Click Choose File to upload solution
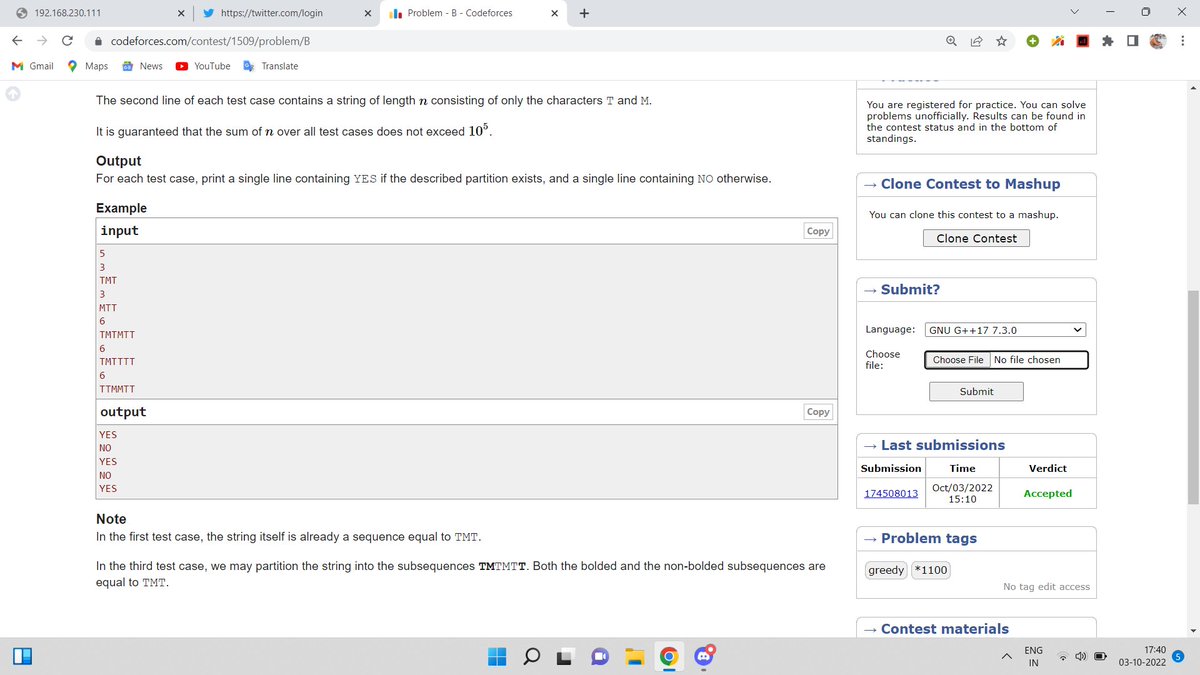Screen dimensions: 1200x675 [957, 360]
